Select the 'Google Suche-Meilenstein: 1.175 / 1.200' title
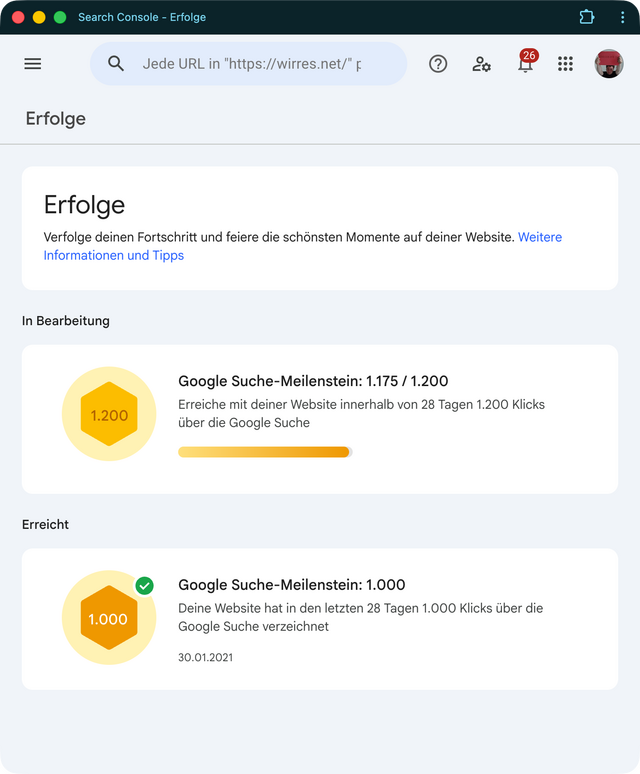 (x=313, y=381)
